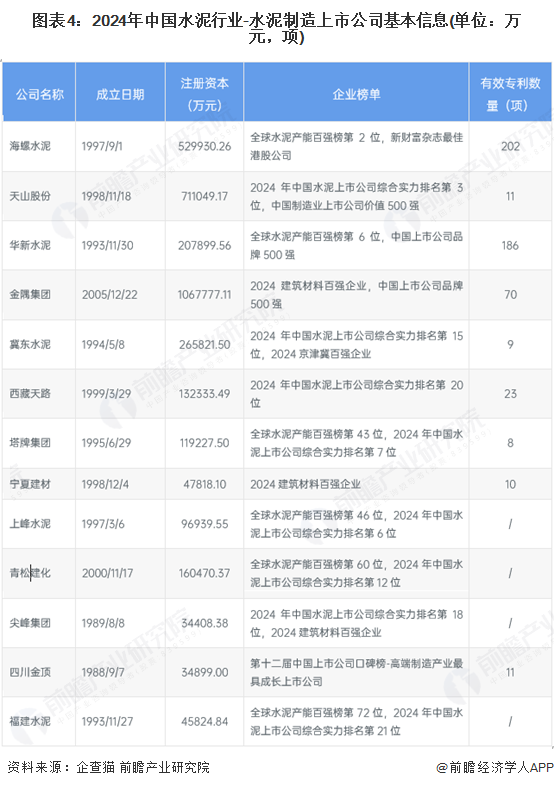This screenshot has width=554, height=788.
Task: Click the capital value 45824.84
Action: tap(204, 721)
